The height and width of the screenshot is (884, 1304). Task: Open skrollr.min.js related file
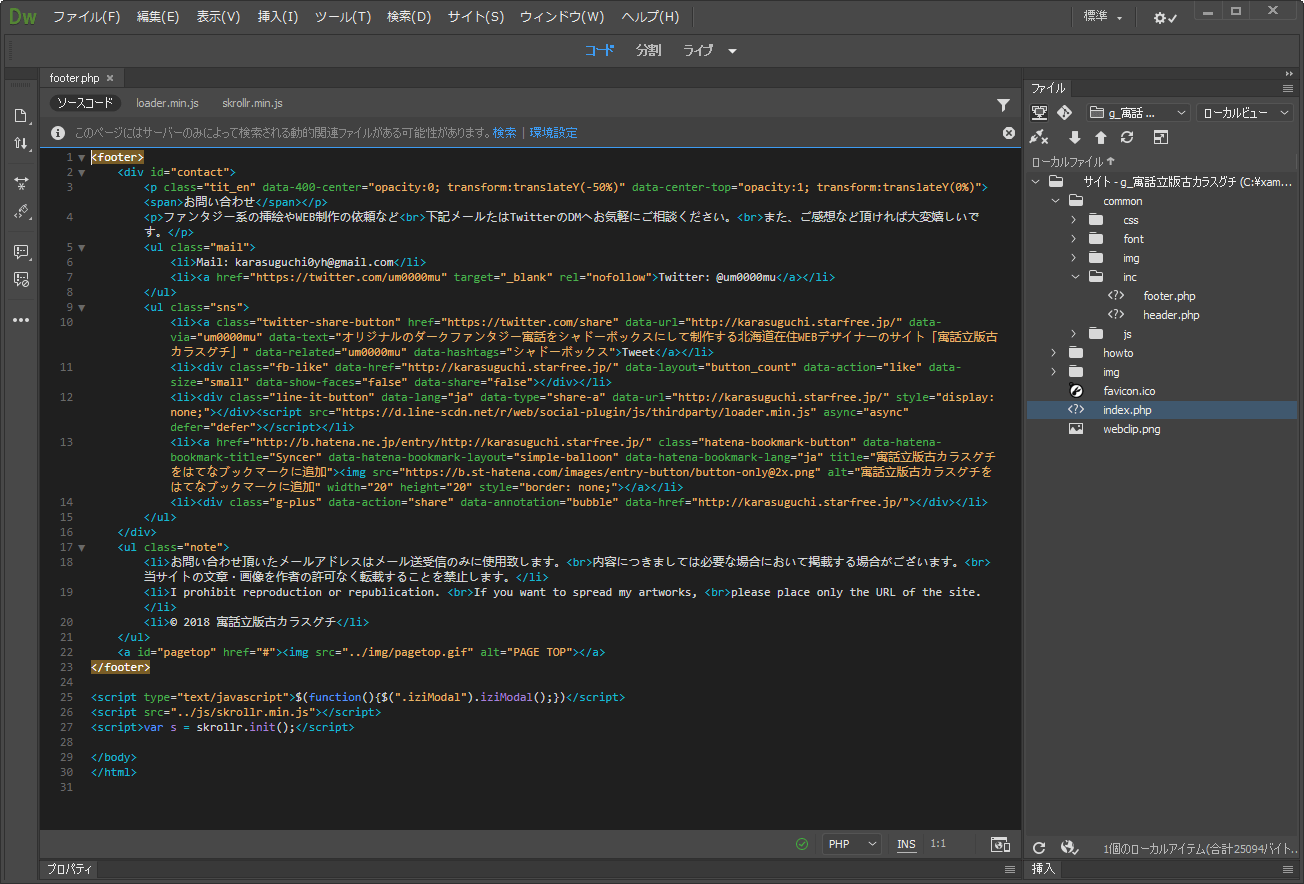click(252, 103)
